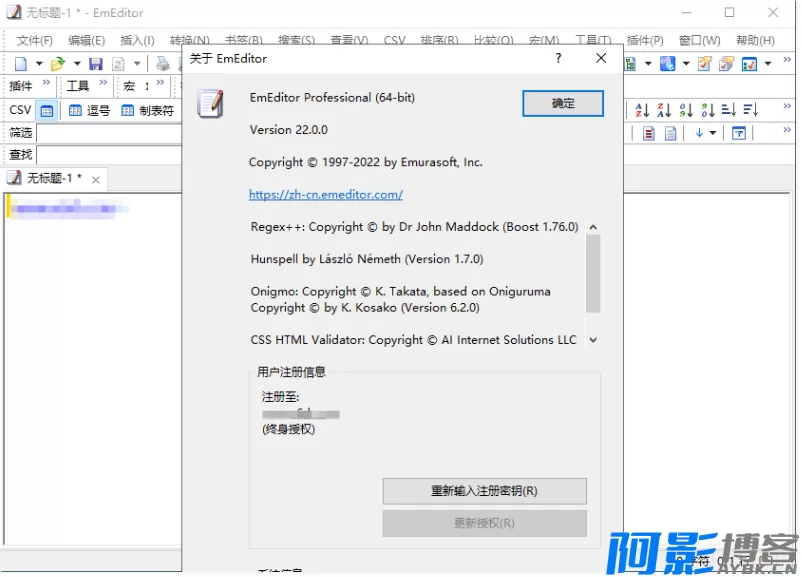Screen dimensions: 802x577
Task: Open the zh-cn.emeditor.com link
Action: (x=325, y=194)
